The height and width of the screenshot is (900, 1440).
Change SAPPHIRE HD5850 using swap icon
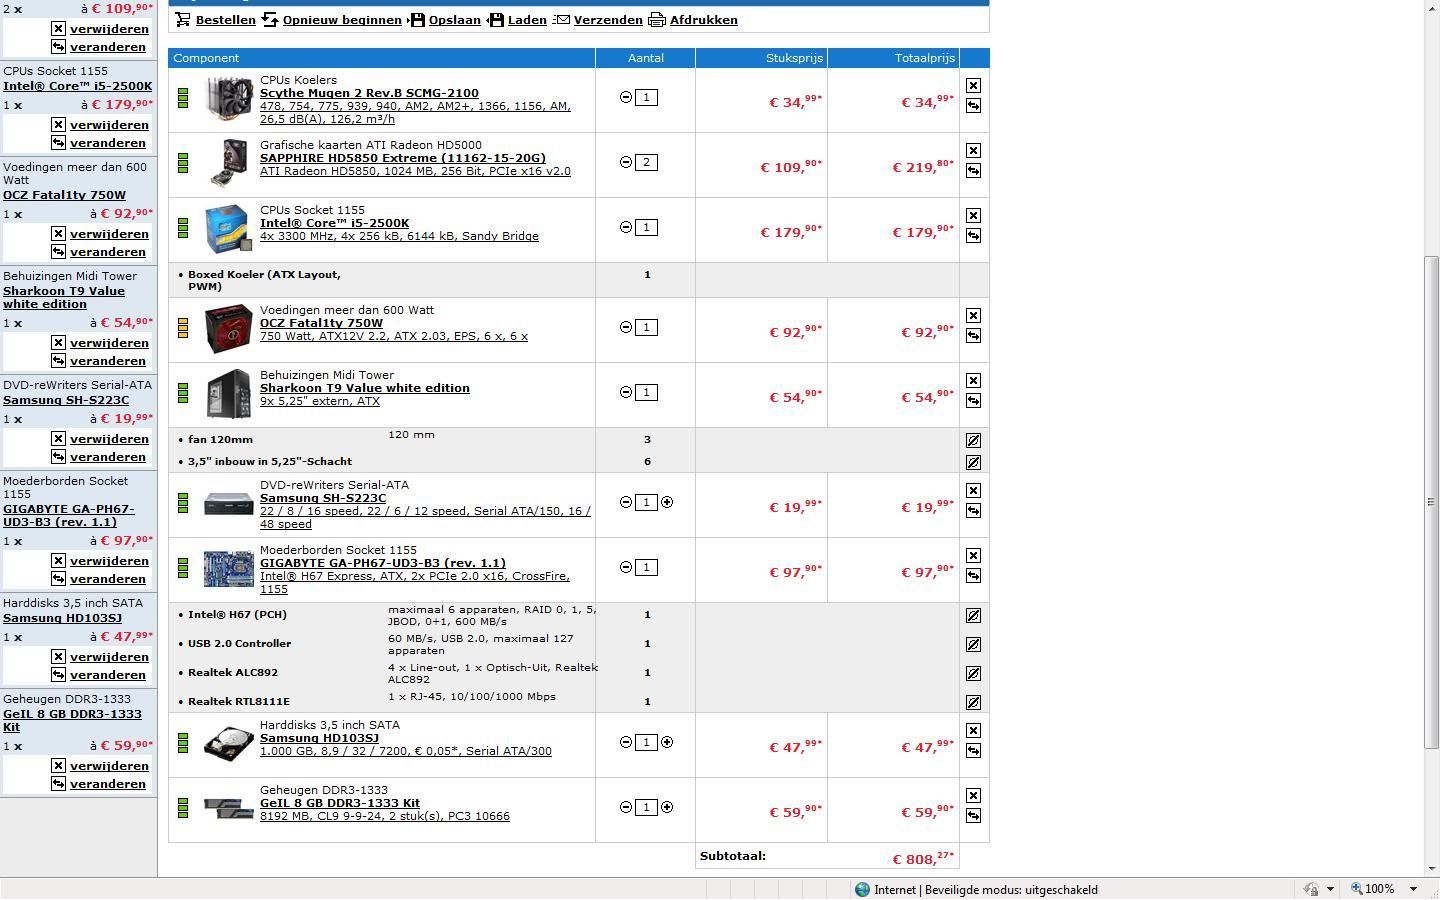pyautogui.click(x=973, y=171)
